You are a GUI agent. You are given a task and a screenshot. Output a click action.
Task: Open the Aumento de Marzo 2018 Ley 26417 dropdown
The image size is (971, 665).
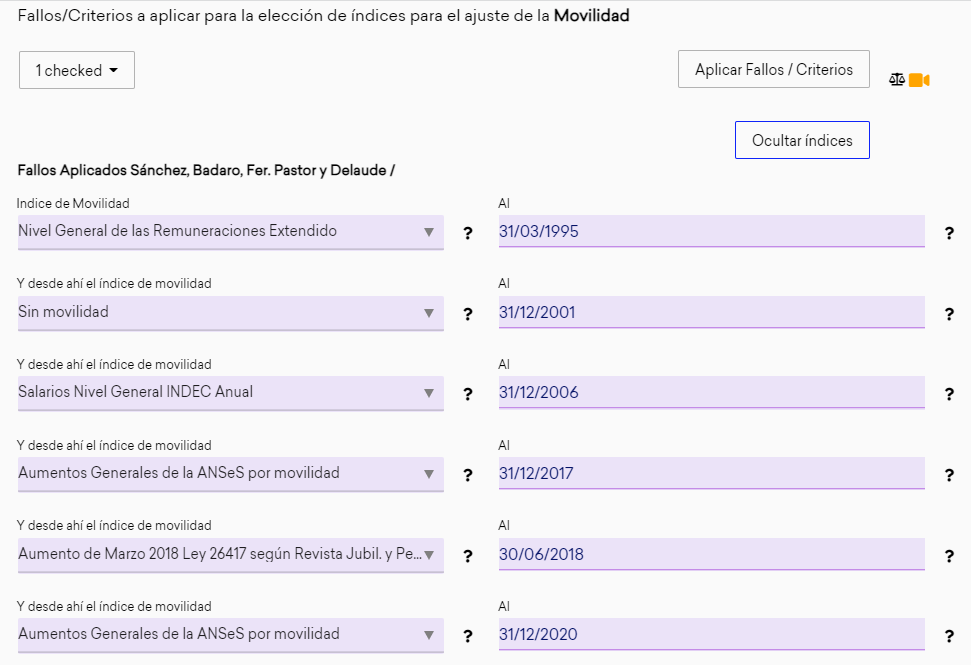[x=230, y=555]
